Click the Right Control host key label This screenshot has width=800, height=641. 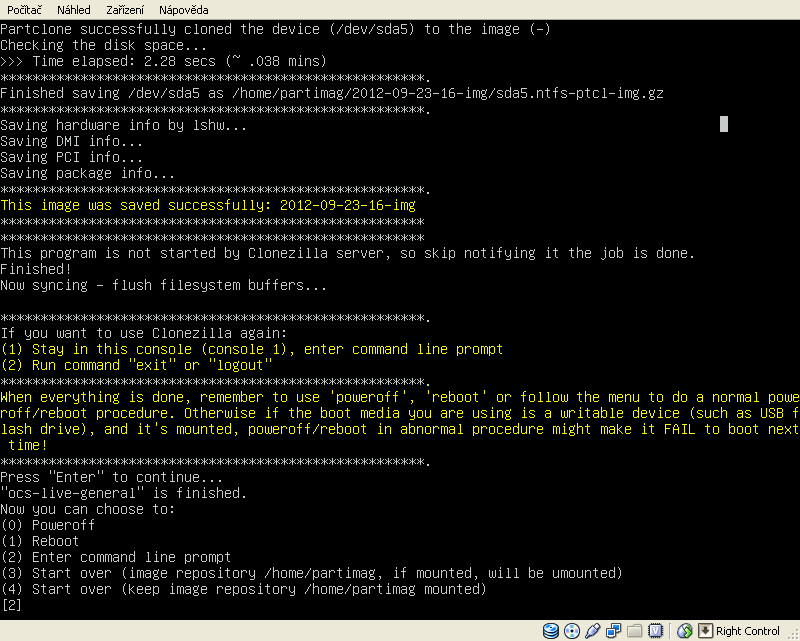[x=748, y=631]
